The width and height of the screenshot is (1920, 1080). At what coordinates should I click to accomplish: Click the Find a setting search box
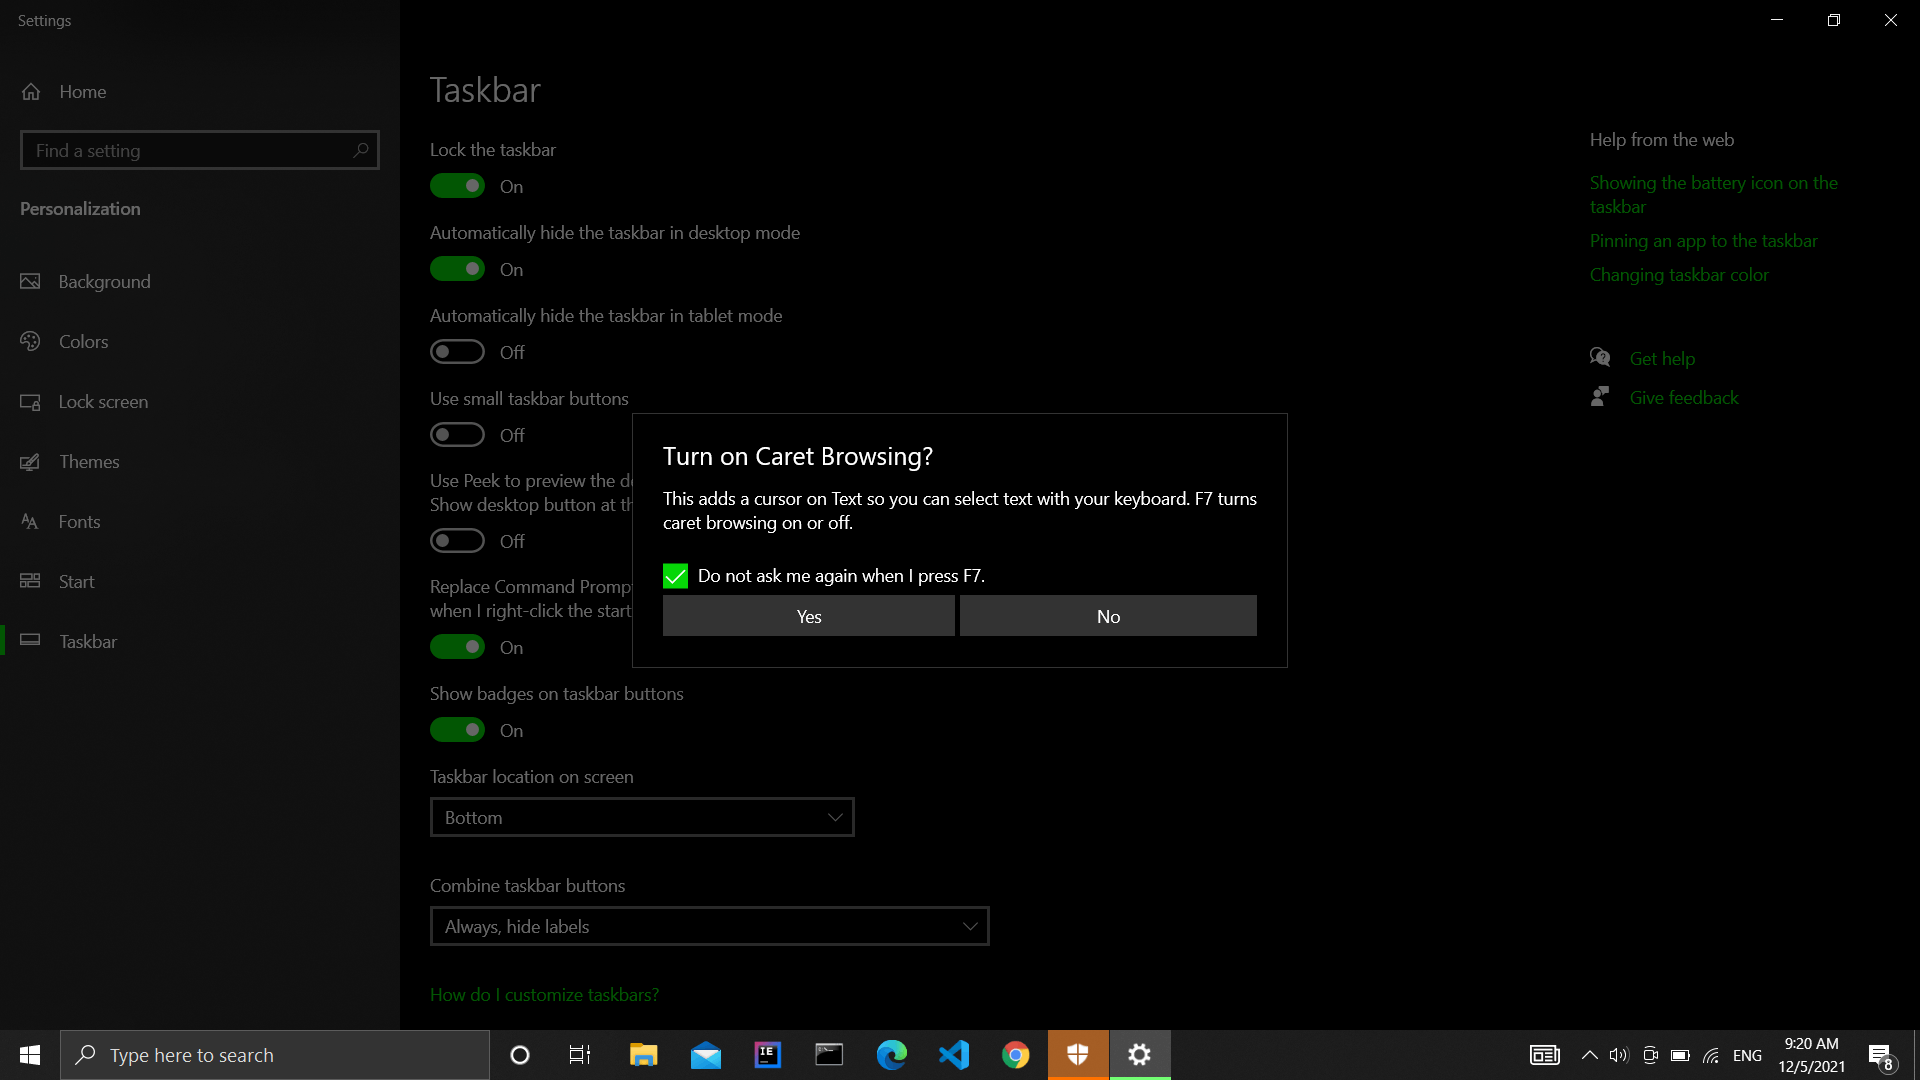pyautogui.click(x=199, y=150)
